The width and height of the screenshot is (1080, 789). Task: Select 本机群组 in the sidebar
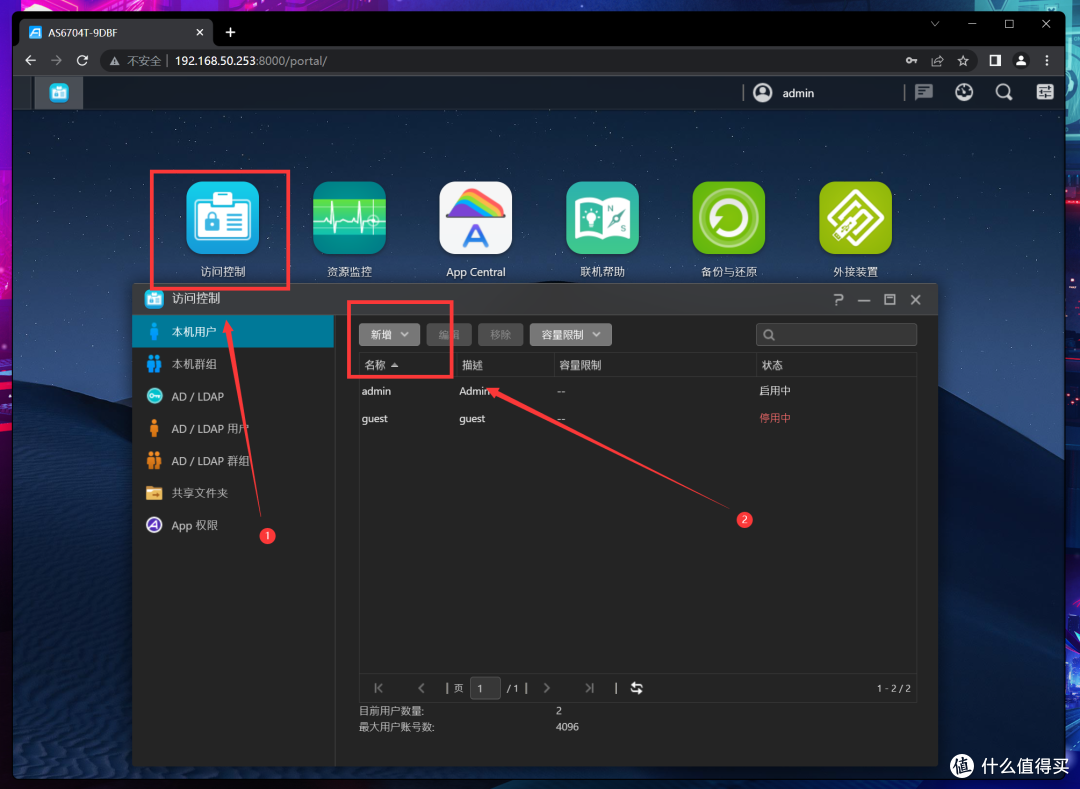click(194, 364)
